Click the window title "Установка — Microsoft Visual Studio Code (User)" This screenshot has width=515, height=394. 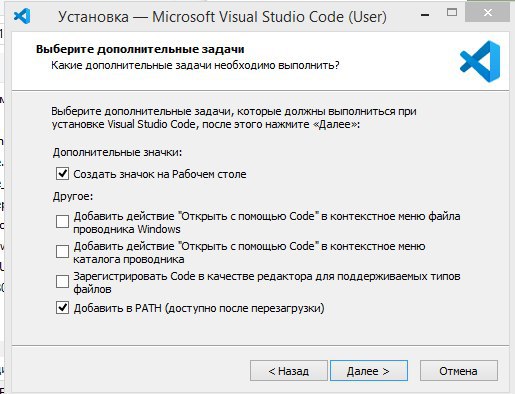point(222,17)
